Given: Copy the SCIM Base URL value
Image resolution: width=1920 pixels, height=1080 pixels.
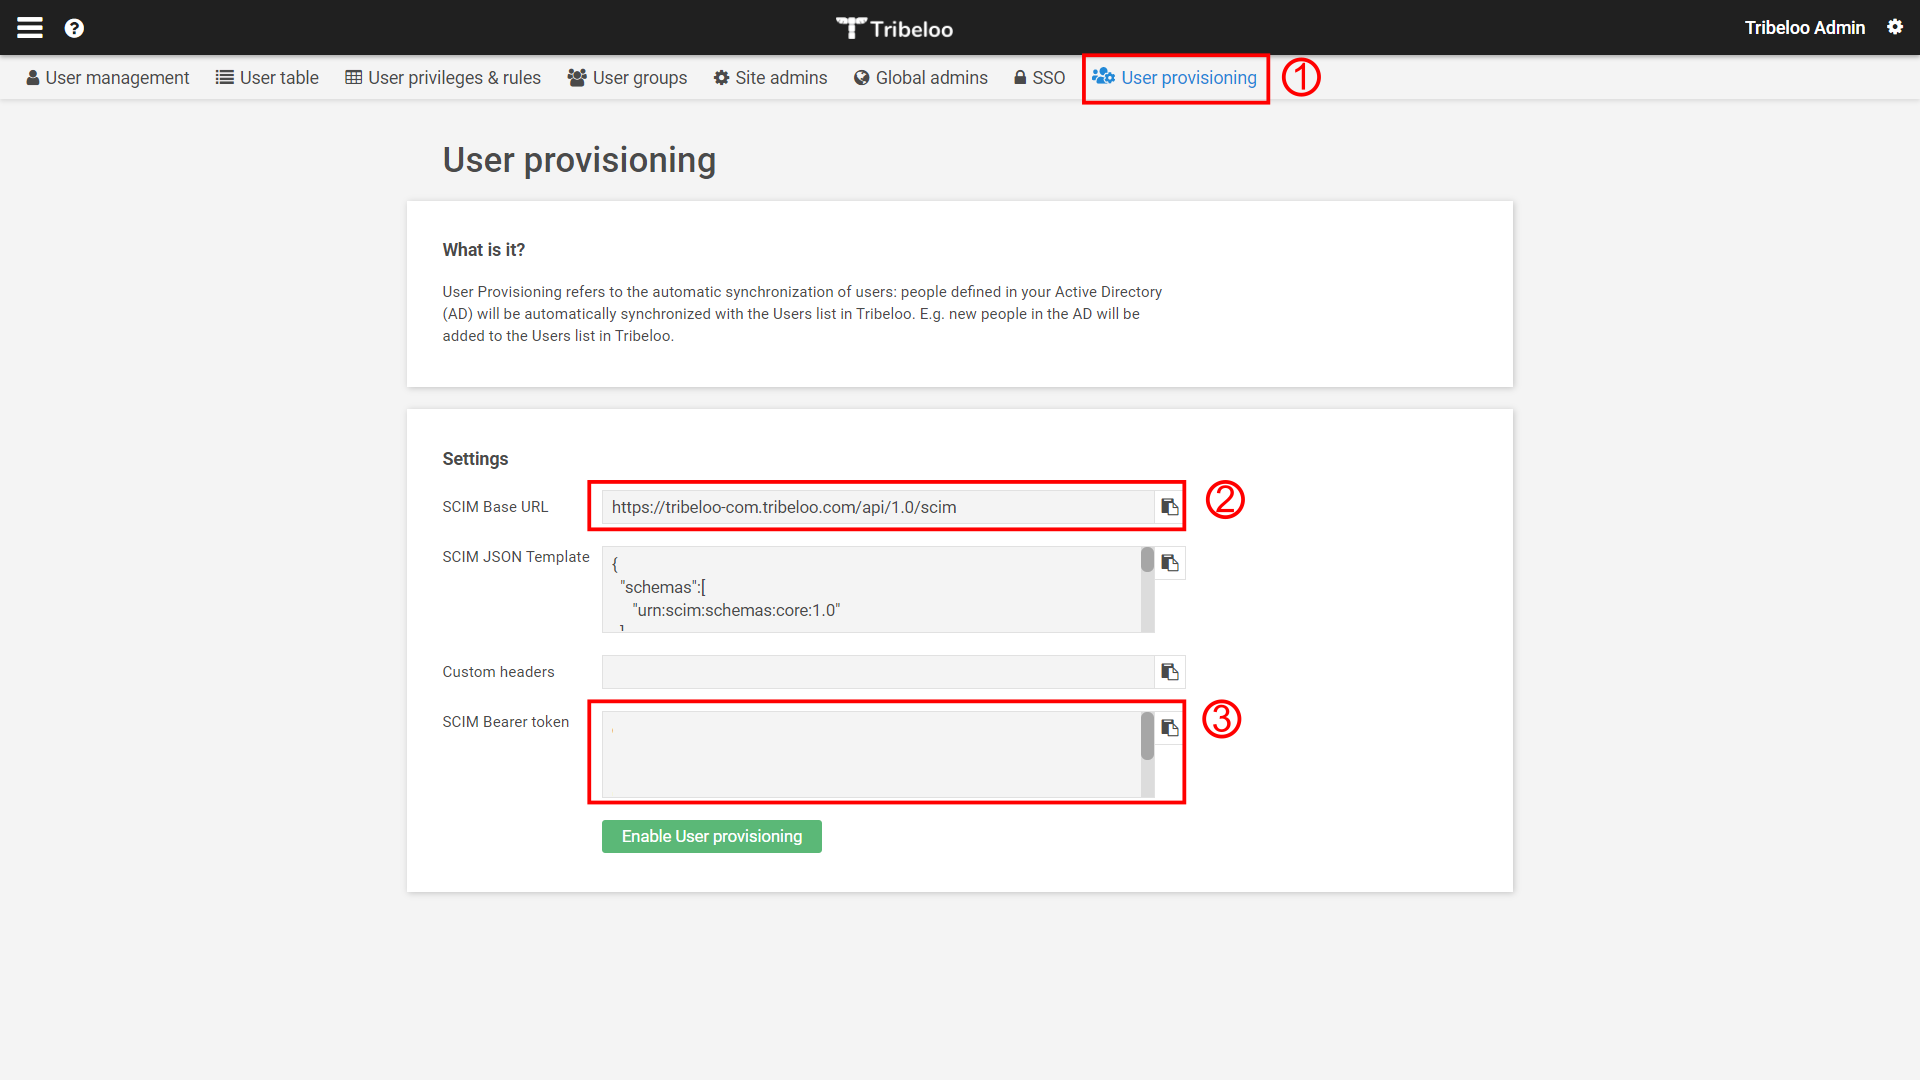Looking at the screenshot, I should [x=1168, y=506].
